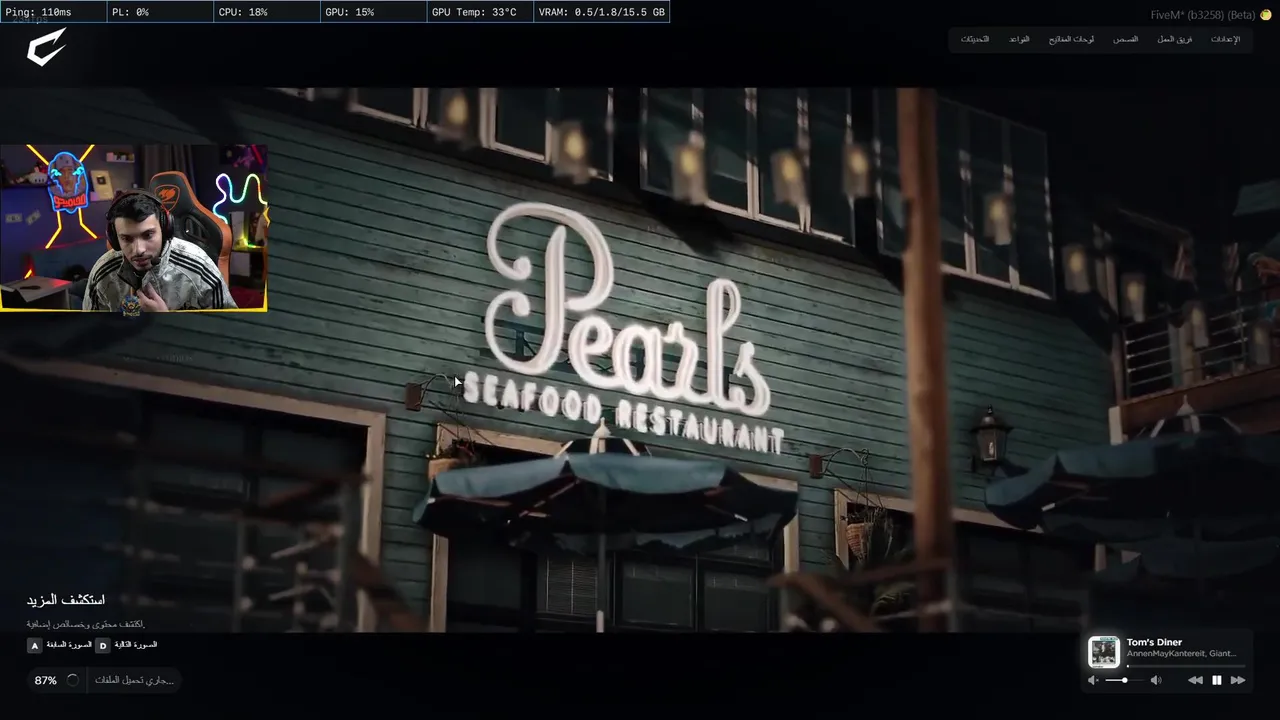Click the server logo in top-left corner
Screen dimensions: 1280x720
click(x=47, y=47)
